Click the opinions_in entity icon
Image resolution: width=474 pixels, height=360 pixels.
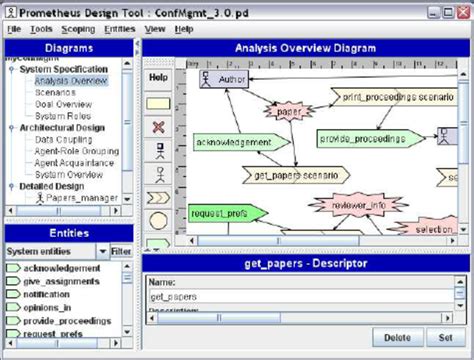(13, 307)
